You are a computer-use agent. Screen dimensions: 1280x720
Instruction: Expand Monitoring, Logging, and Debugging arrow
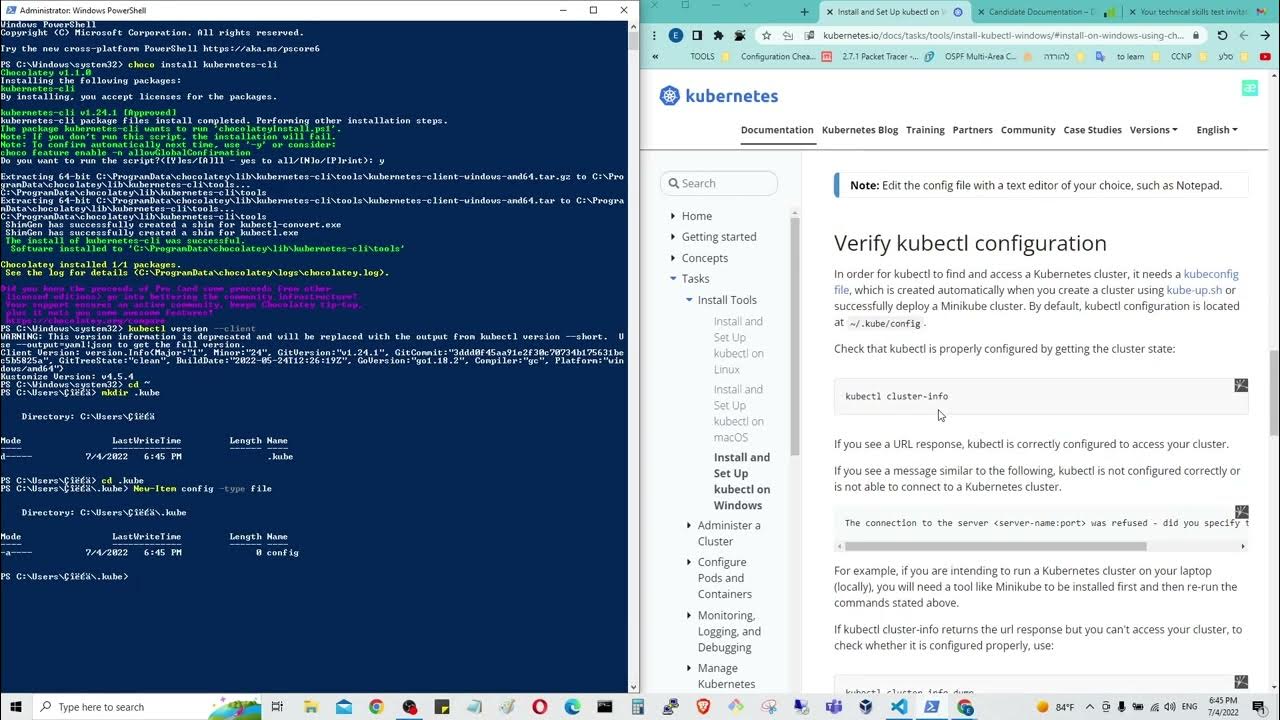click(x=689, y=616)
